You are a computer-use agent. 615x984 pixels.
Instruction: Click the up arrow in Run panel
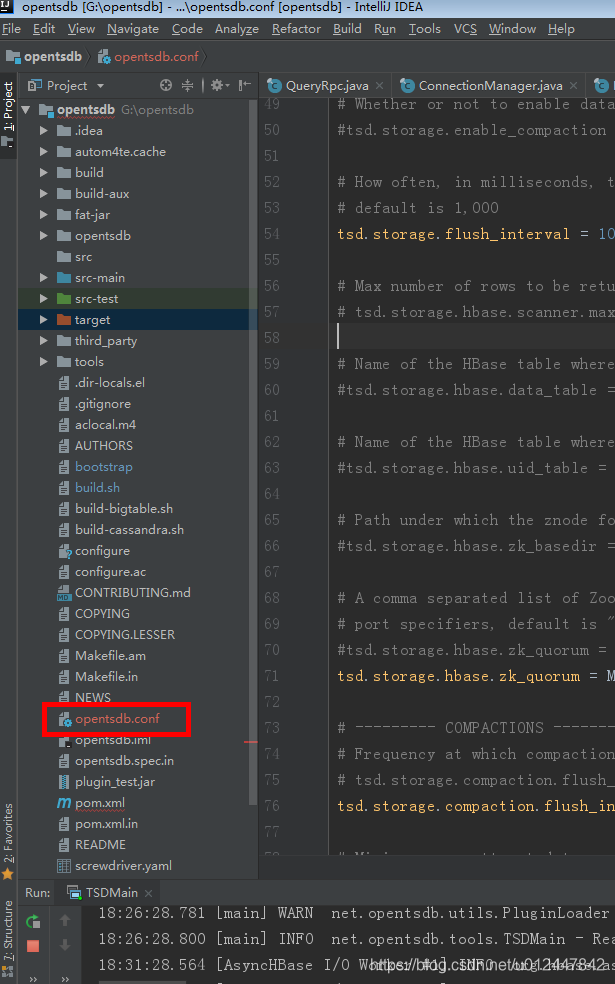click(65, 921)
